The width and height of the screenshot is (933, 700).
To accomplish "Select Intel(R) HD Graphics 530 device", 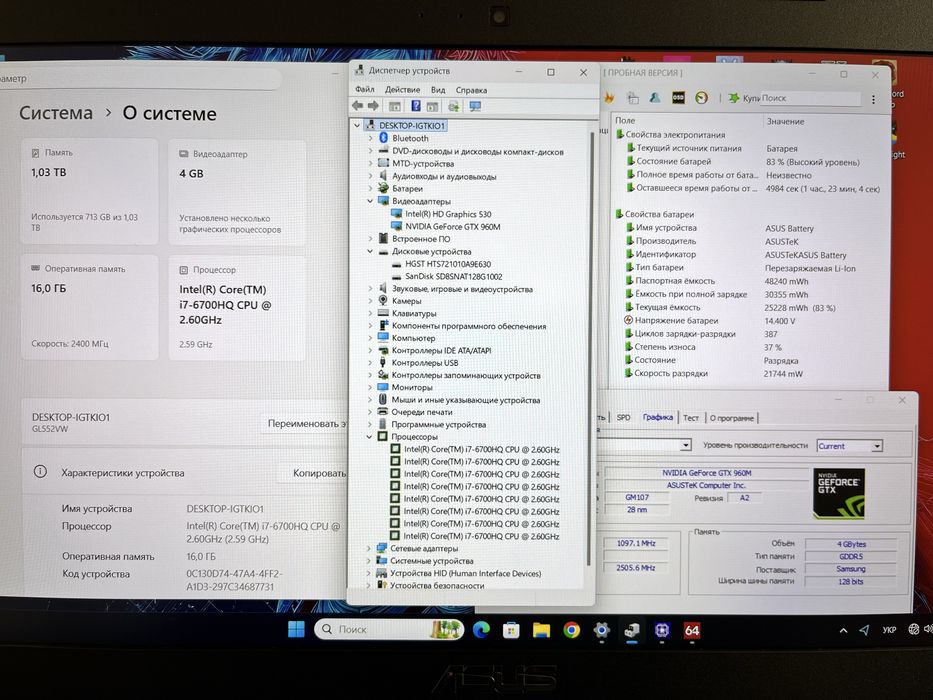I will coord(448,214).
